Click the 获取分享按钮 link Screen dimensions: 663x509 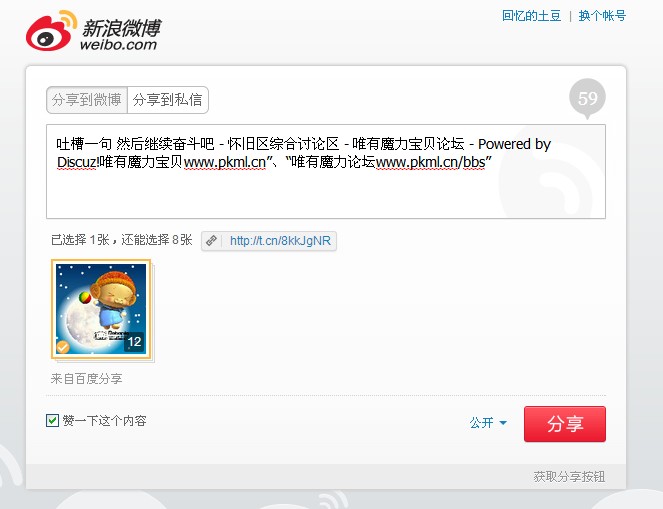(x=569, y=476)
